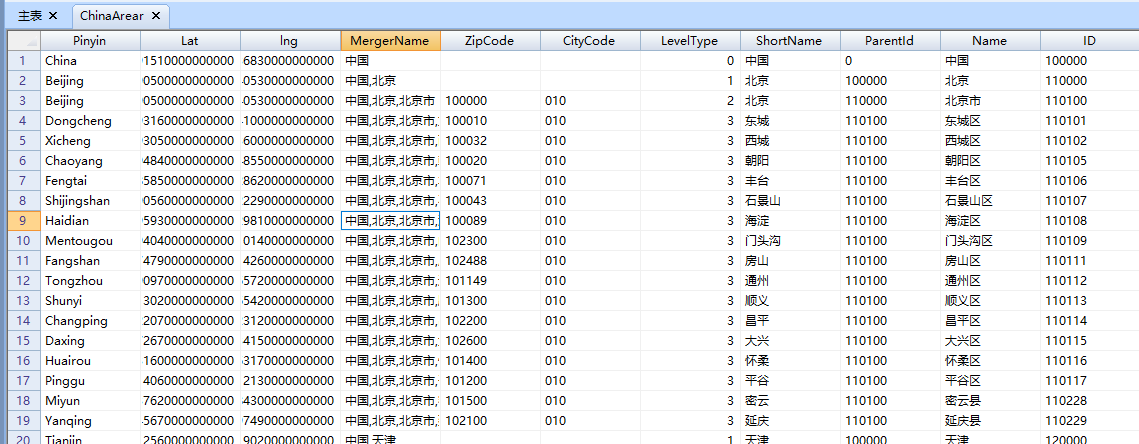Click the ShortName cell '石景山'
Viewport: 1139px width, 444px height.
(790, 201)
